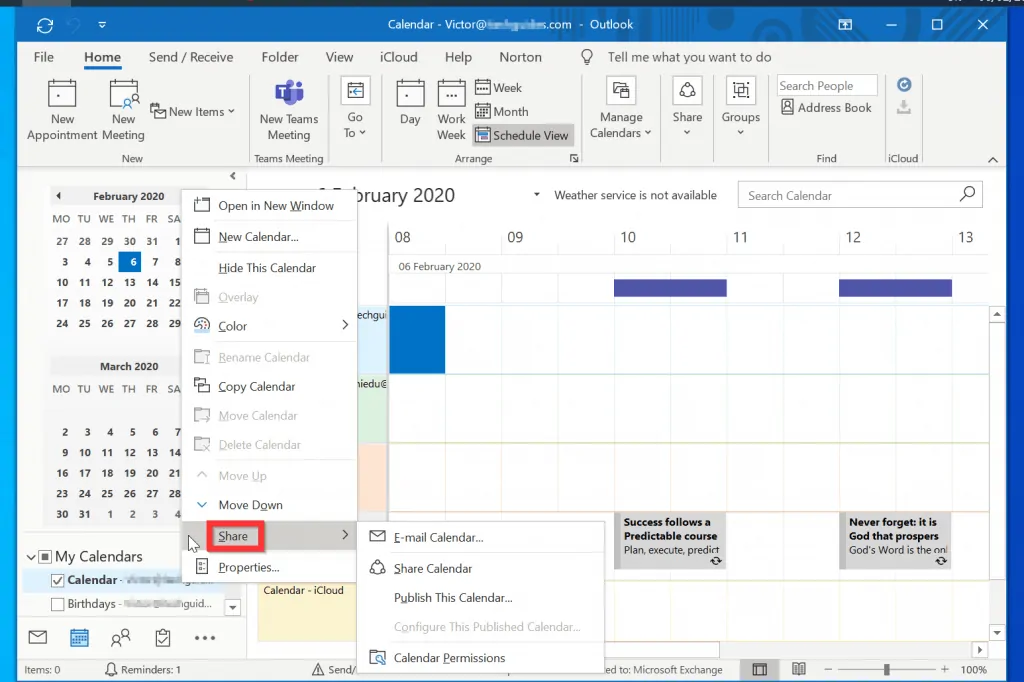The image size is (1024, 682).
Task: Click the Ribbon Display Options icon
Action: point(845,25)
